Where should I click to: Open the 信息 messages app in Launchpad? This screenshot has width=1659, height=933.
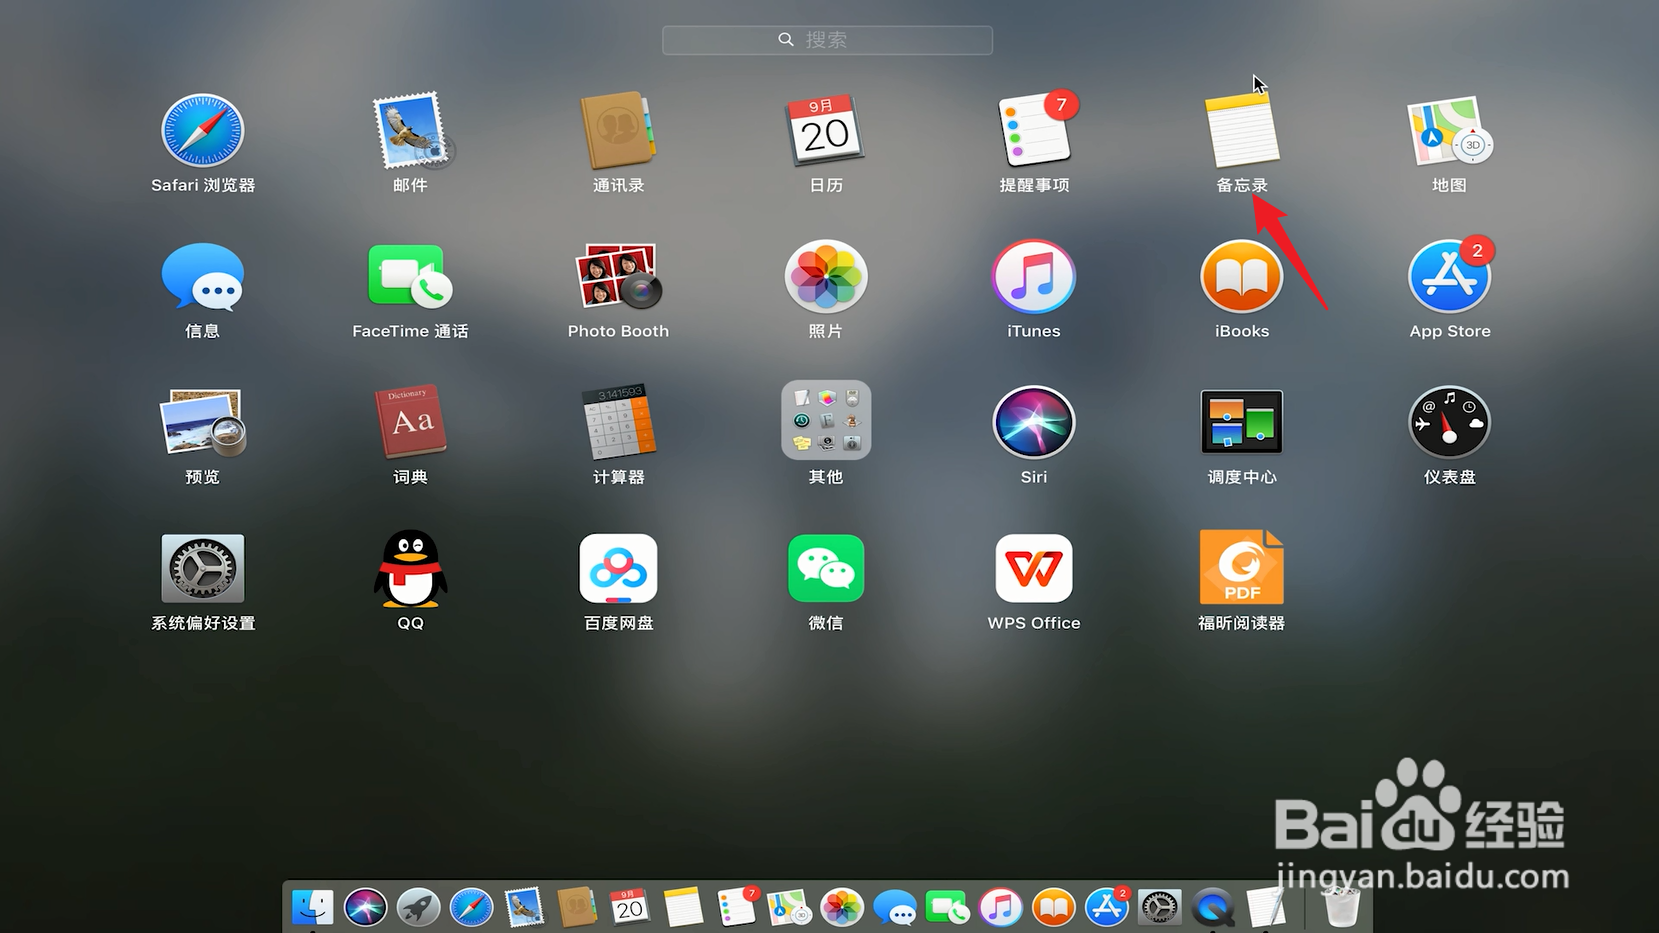(x=203, y=277)
